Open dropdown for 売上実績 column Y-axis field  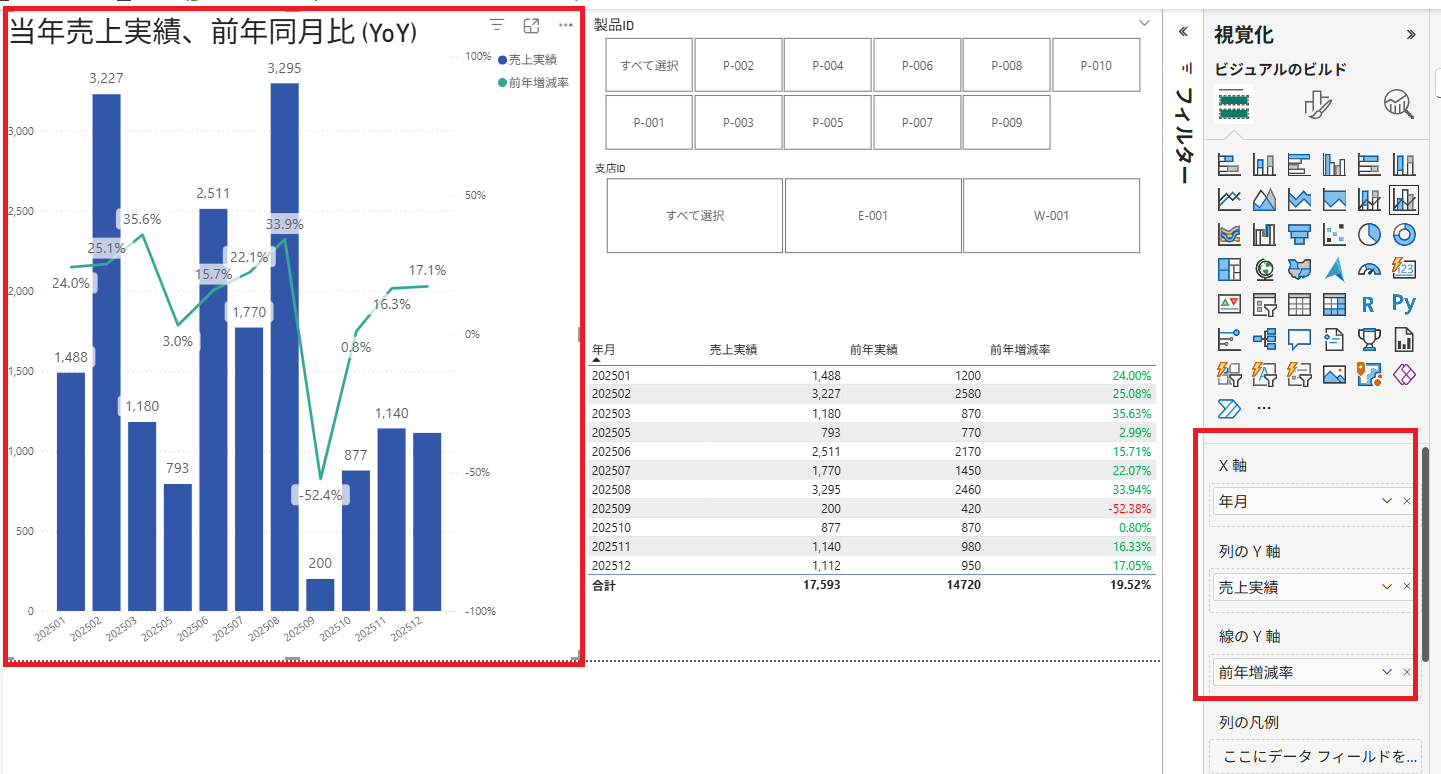[x=1387, y=586]
